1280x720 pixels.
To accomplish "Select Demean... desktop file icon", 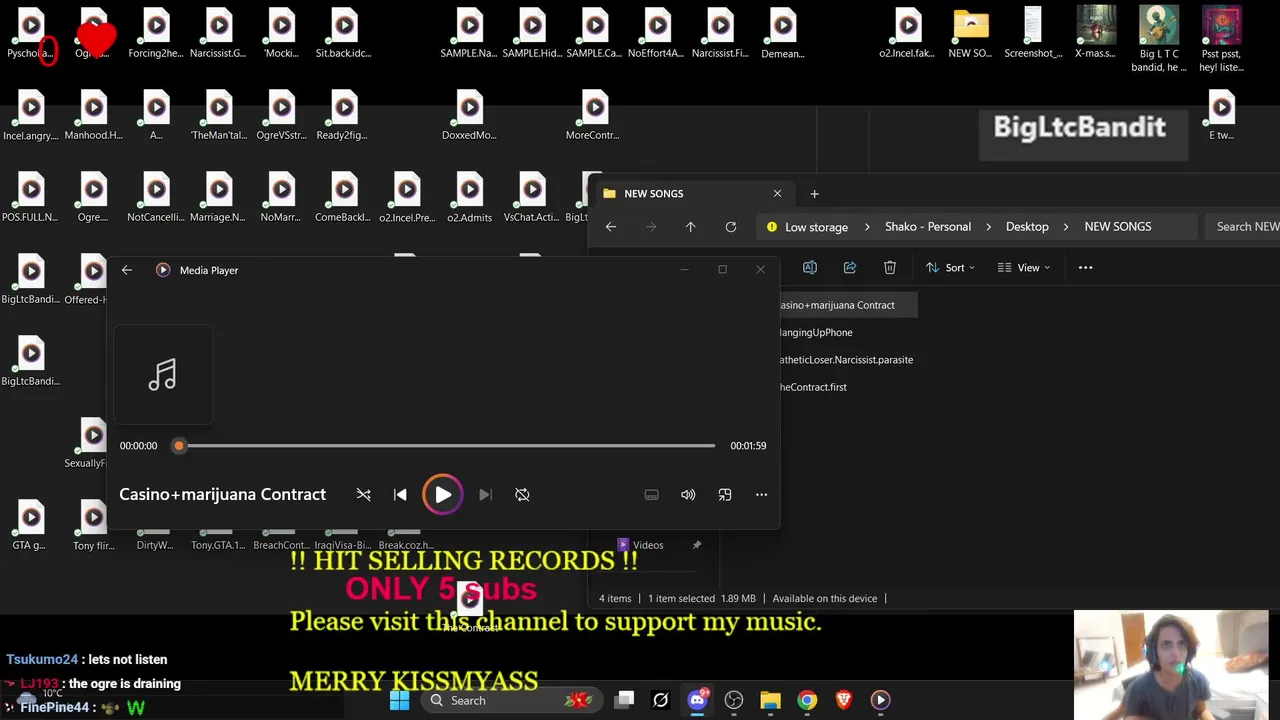I will pos(783,34).
